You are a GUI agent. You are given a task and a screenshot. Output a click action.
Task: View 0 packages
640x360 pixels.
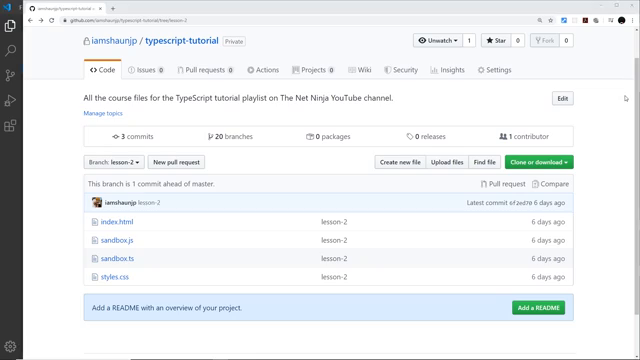point(328,136)
